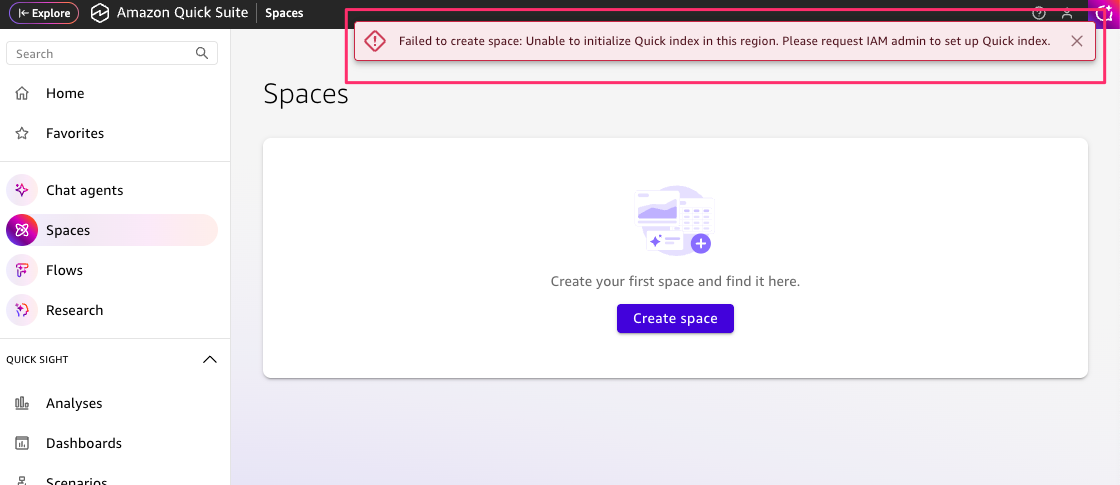Click 'Create your first space' text
The height and width of the screenshot is (485, 1120).
click(x=675, y=281)
